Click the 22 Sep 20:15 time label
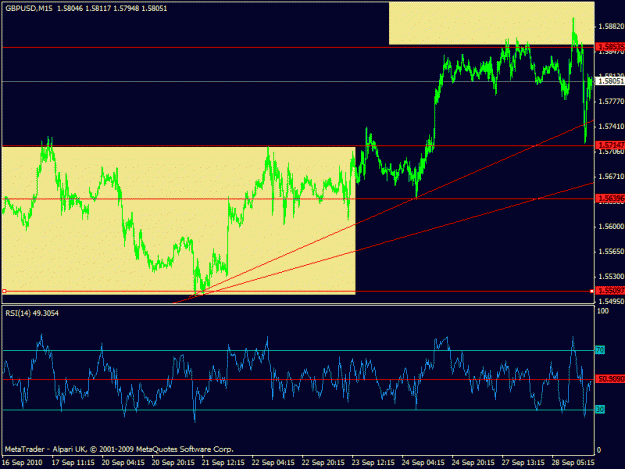625x469 pixels. pos(323,463)
